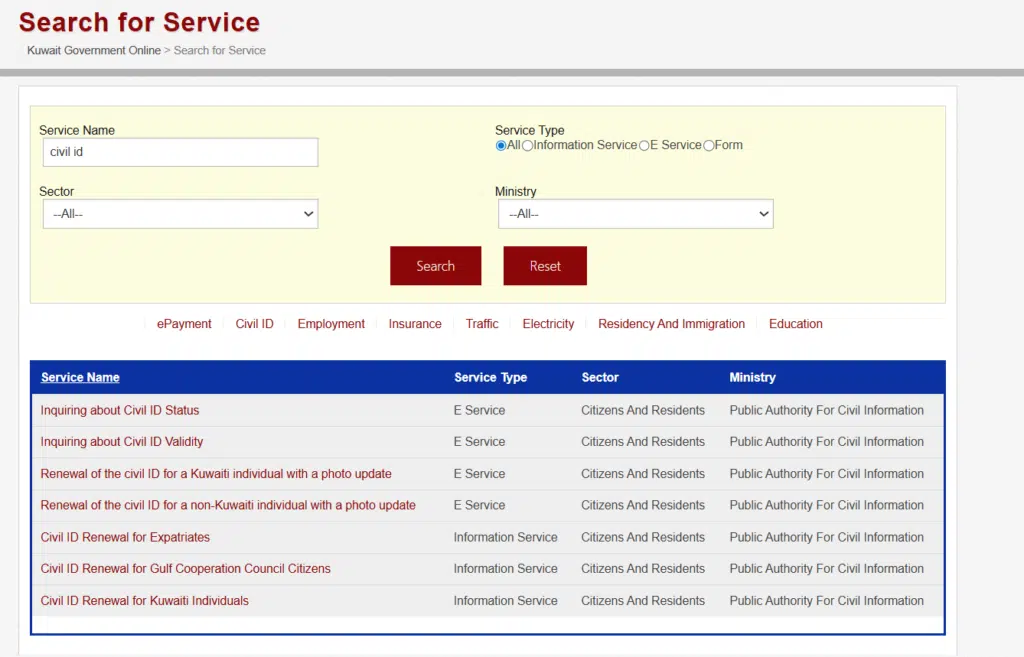1024x657 pixels.
Task: Expand the "--All--" sector selector
Action: pos(180,213)
